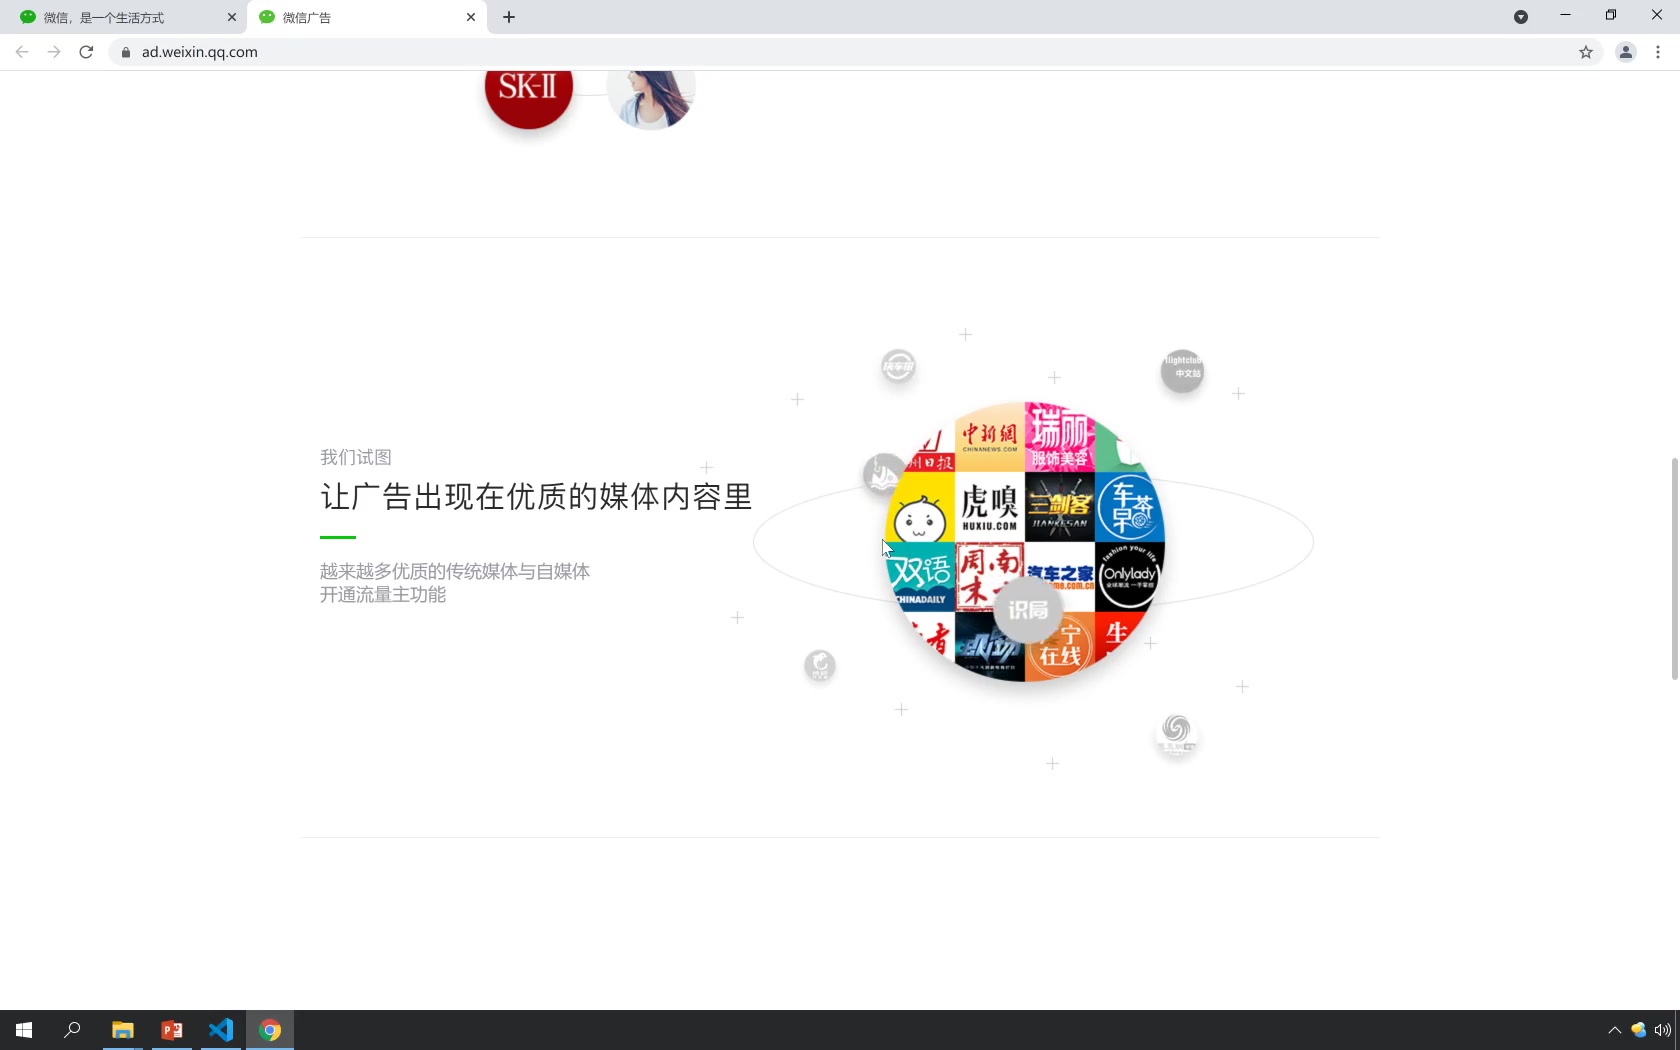
Task: Click the browser back arrow
Action: pos(22,52)
